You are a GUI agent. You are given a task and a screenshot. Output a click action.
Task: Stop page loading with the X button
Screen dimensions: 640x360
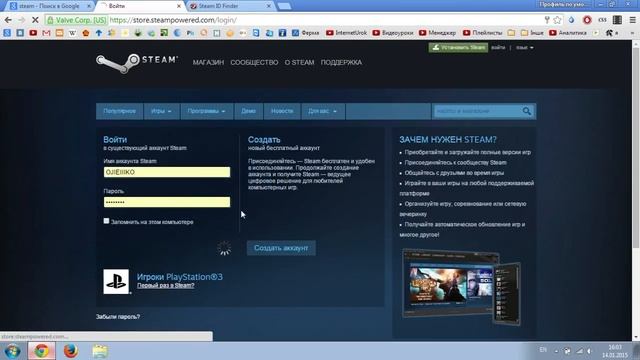(35, 20)
